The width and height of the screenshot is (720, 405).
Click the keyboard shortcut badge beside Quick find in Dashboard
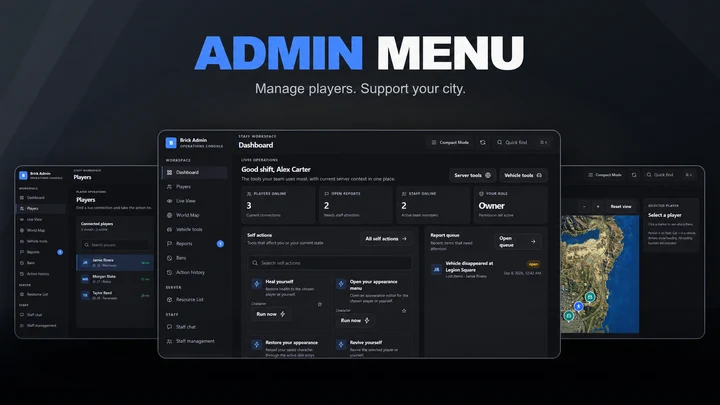543,142
